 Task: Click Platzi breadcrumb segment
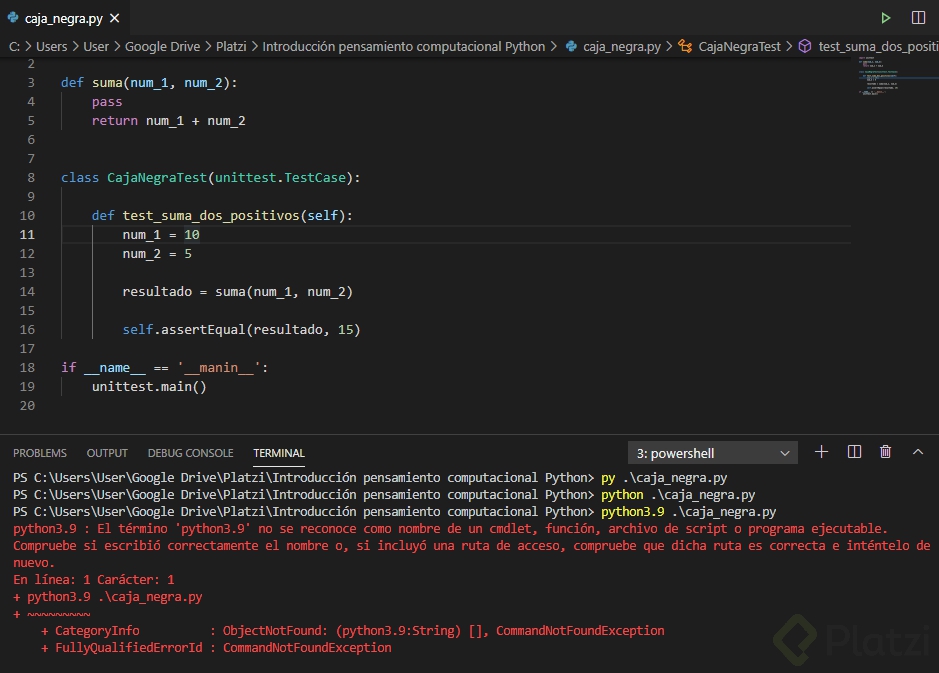coord(231,47)
